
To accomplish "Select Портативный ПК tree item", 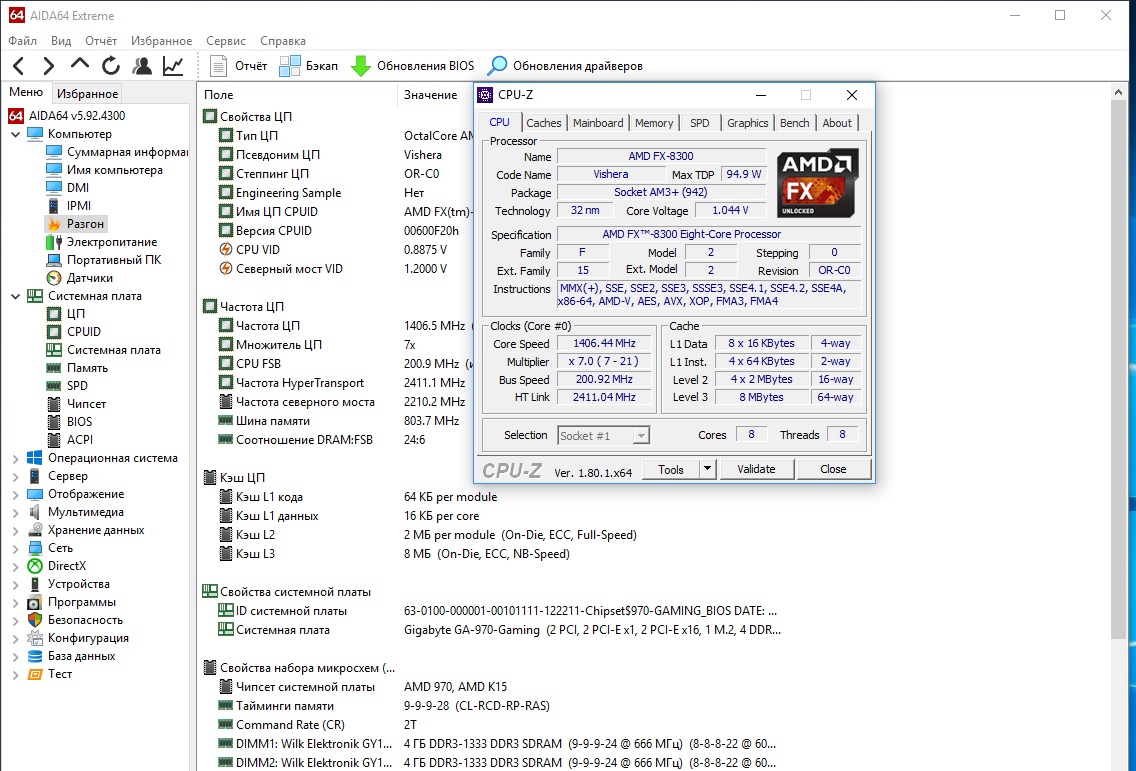I will [104, 259].
